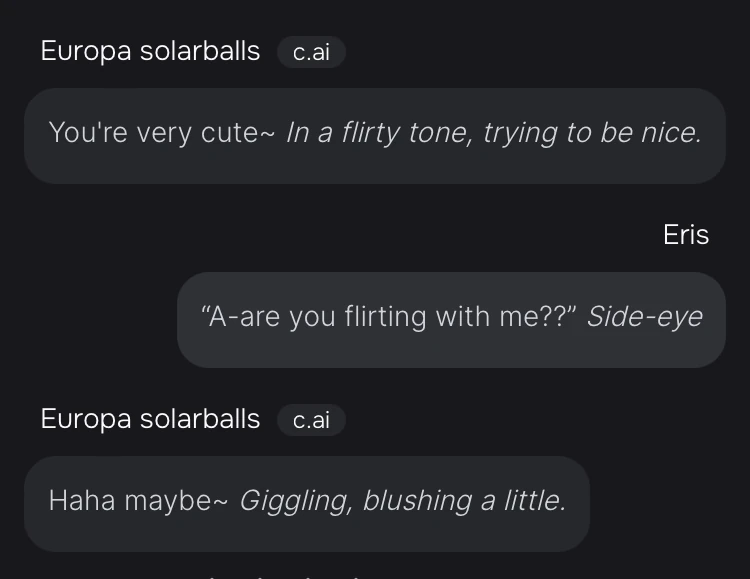The height and width of the screenshot is (579, 750).
Task: Click the first c.ai badge
Action: [311, 53]
